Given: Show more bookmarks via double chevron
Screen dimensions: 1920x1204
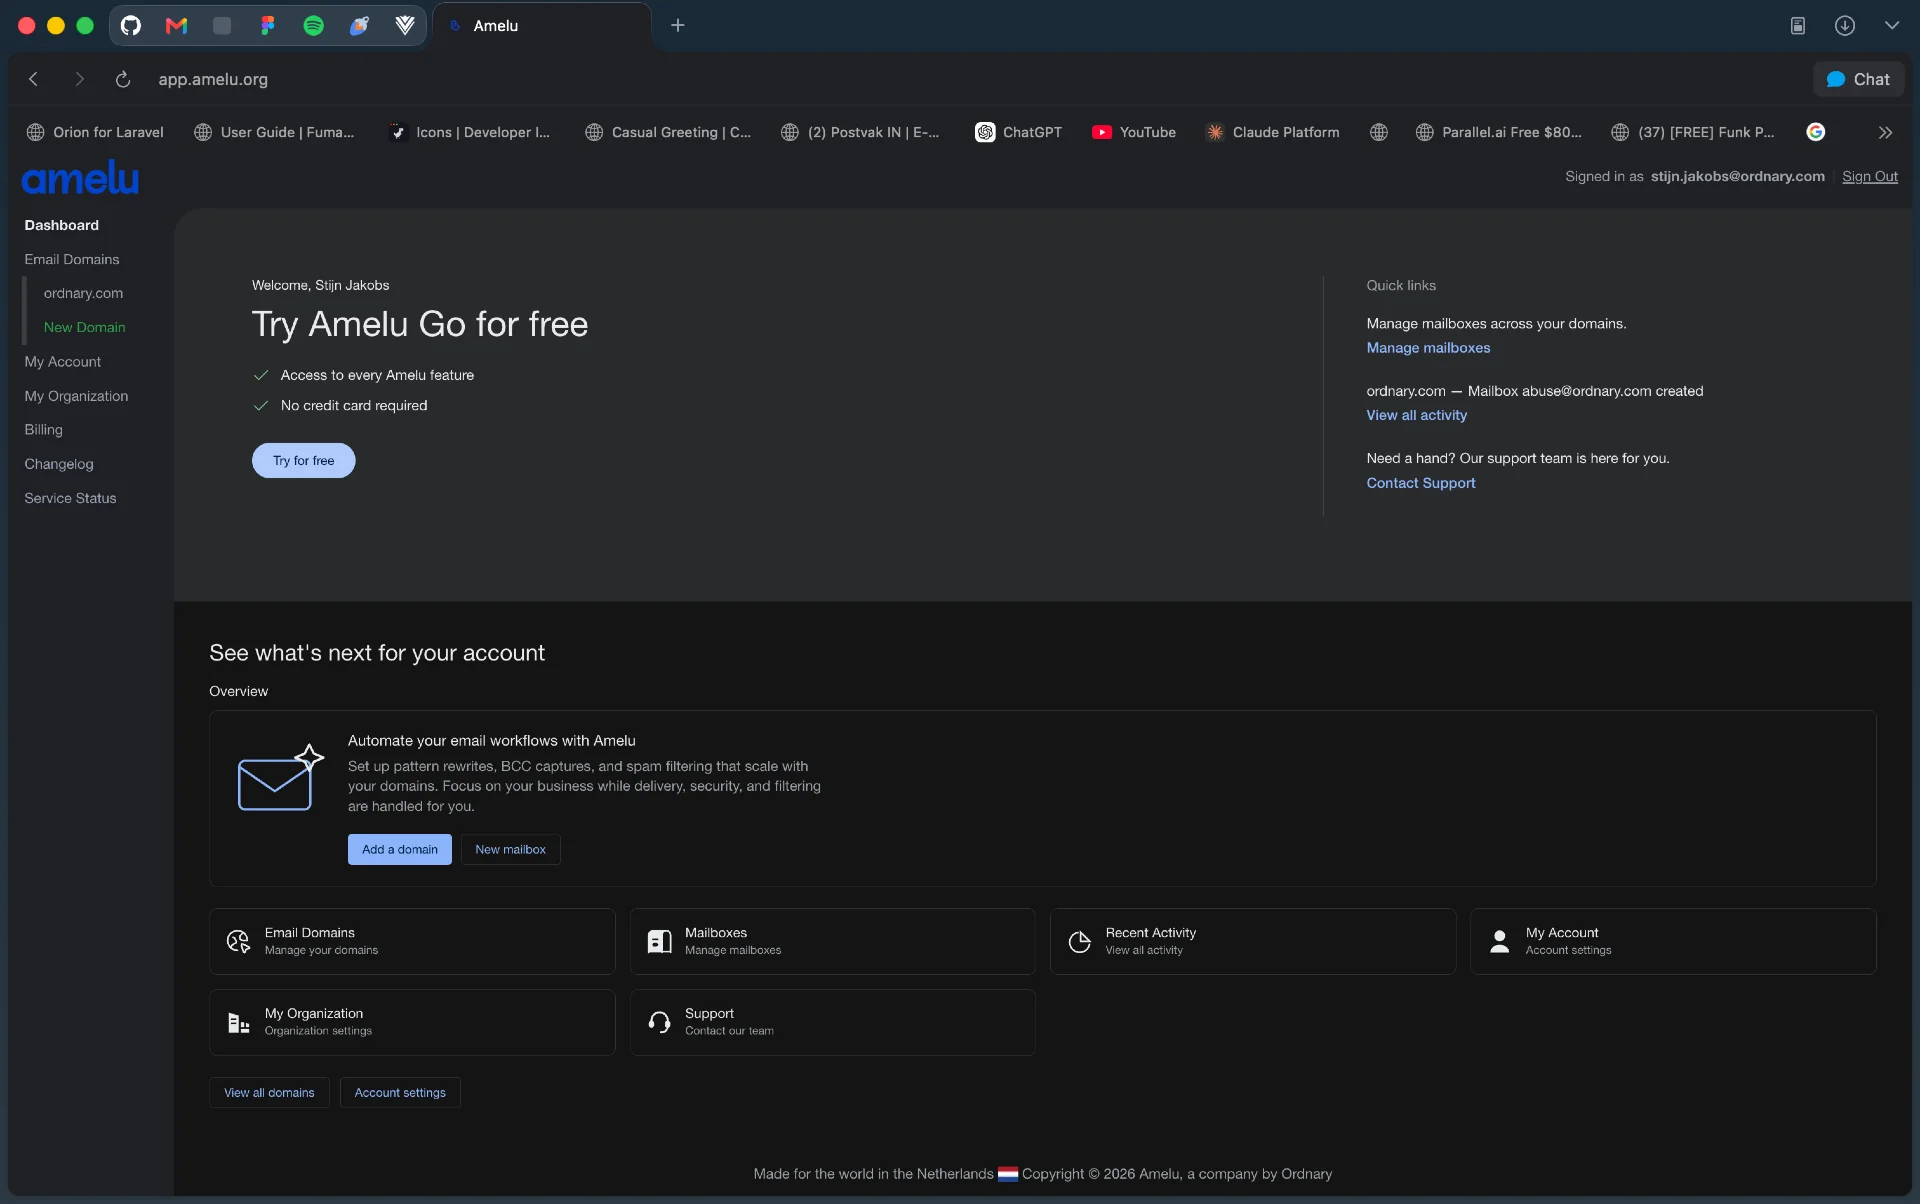Looking at the screenshot, I should pyautogui.click(x=1885, y=132).
